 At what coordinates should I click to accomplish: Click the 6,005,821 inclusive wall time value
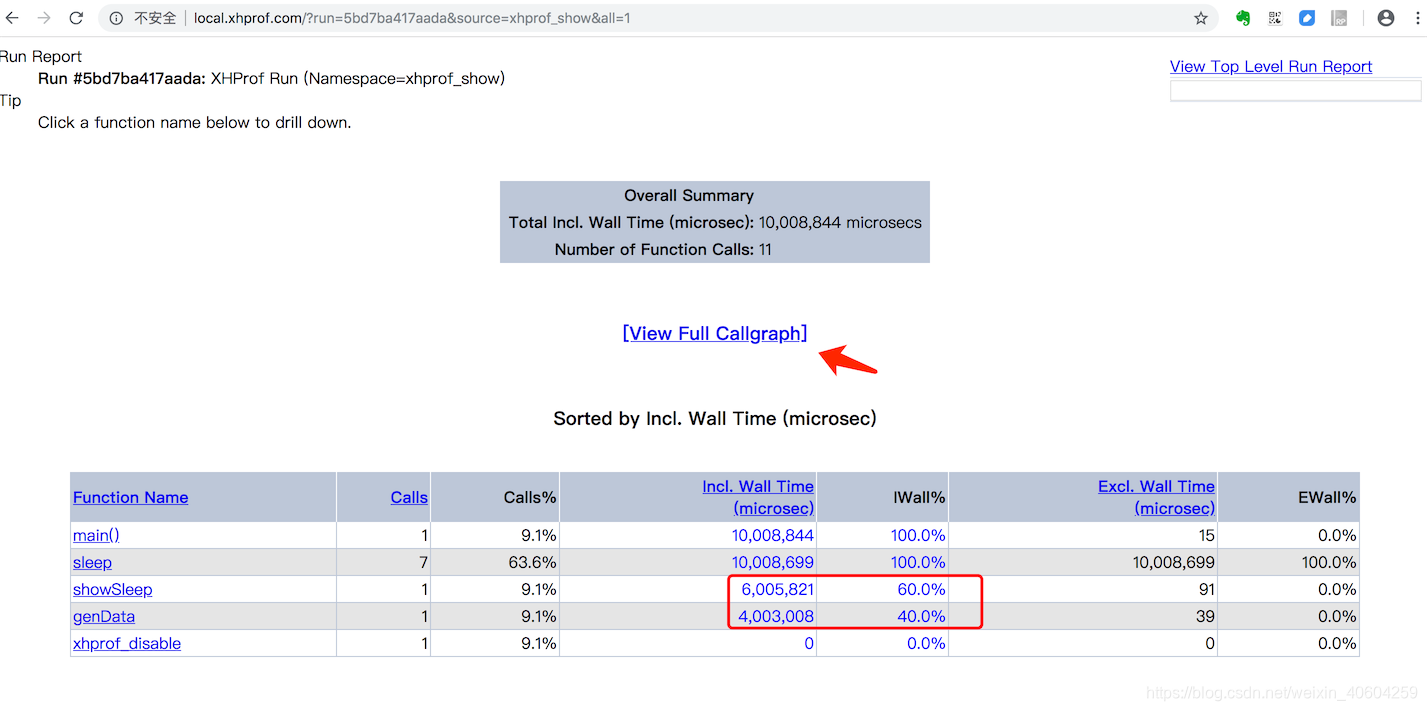[778, 589]
